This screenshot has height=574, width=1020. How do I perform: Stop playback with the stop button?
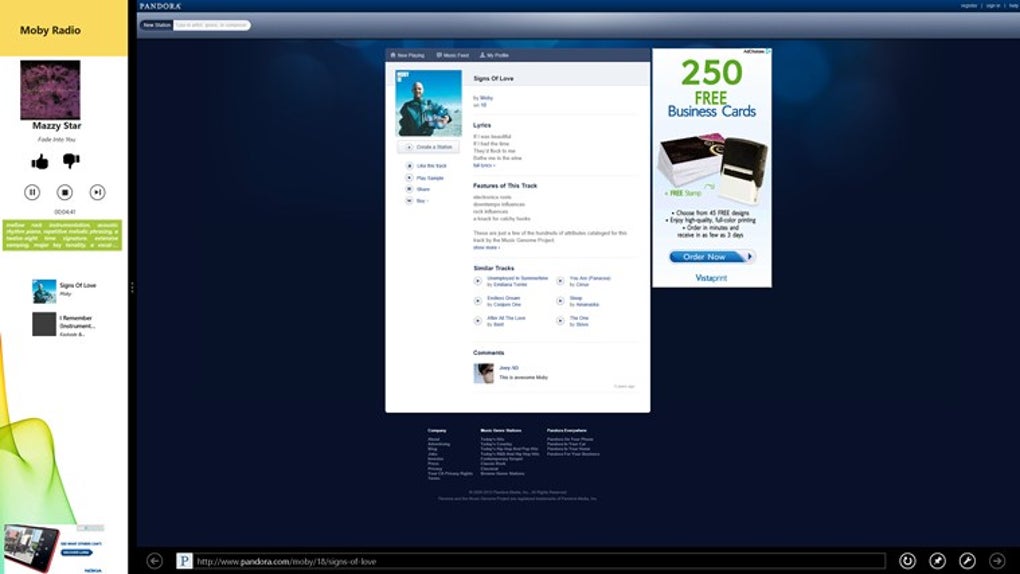tap(64, 192)
